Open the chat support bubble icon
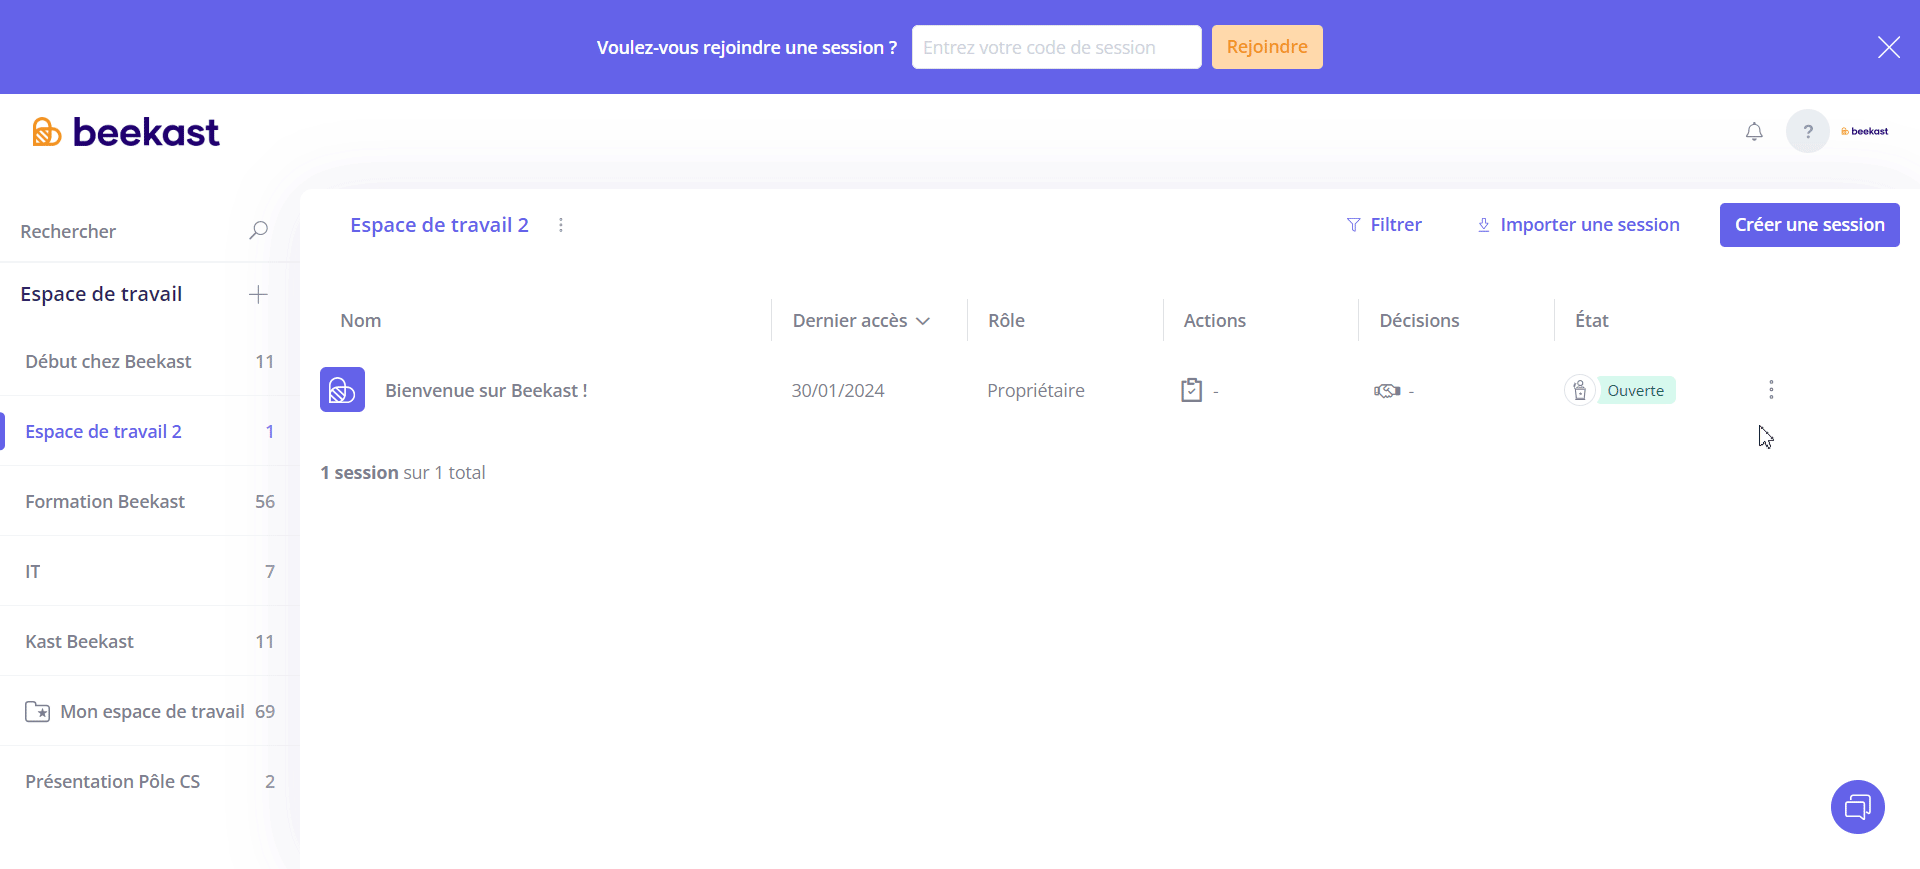1920x869 pixels. click(x=1857, y=806)
